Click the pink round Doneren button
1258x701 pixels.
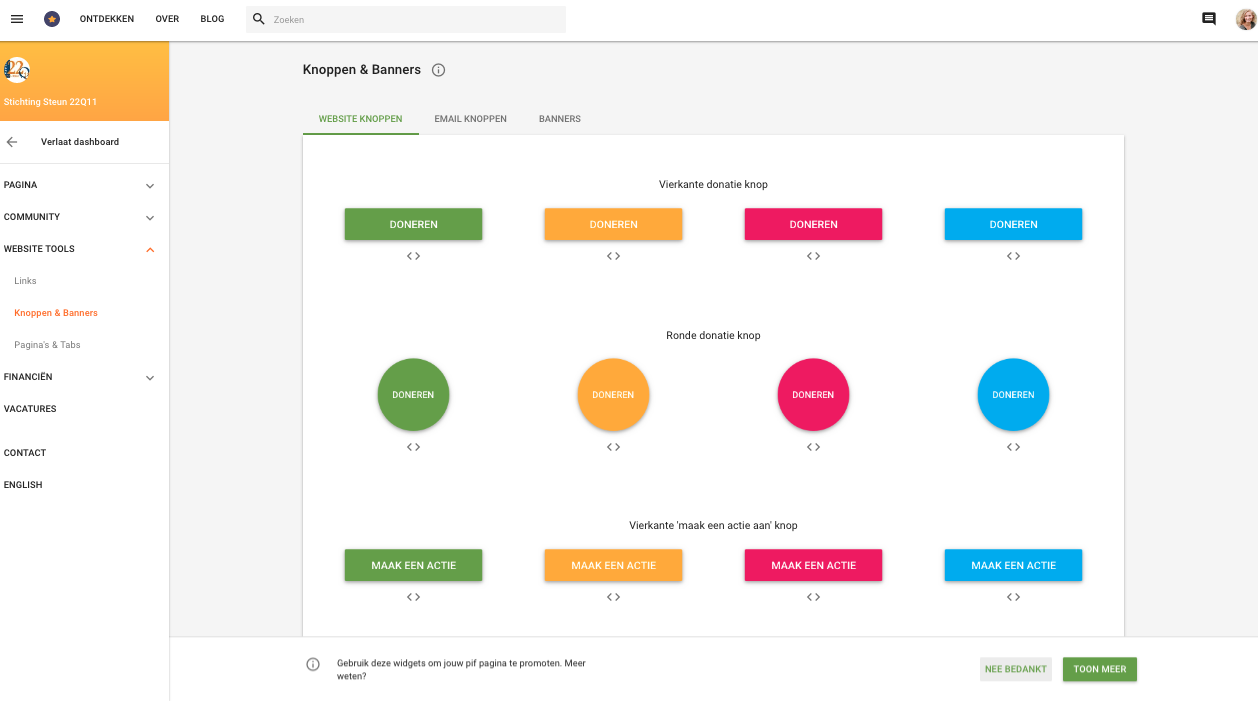(x=813, y=395)
